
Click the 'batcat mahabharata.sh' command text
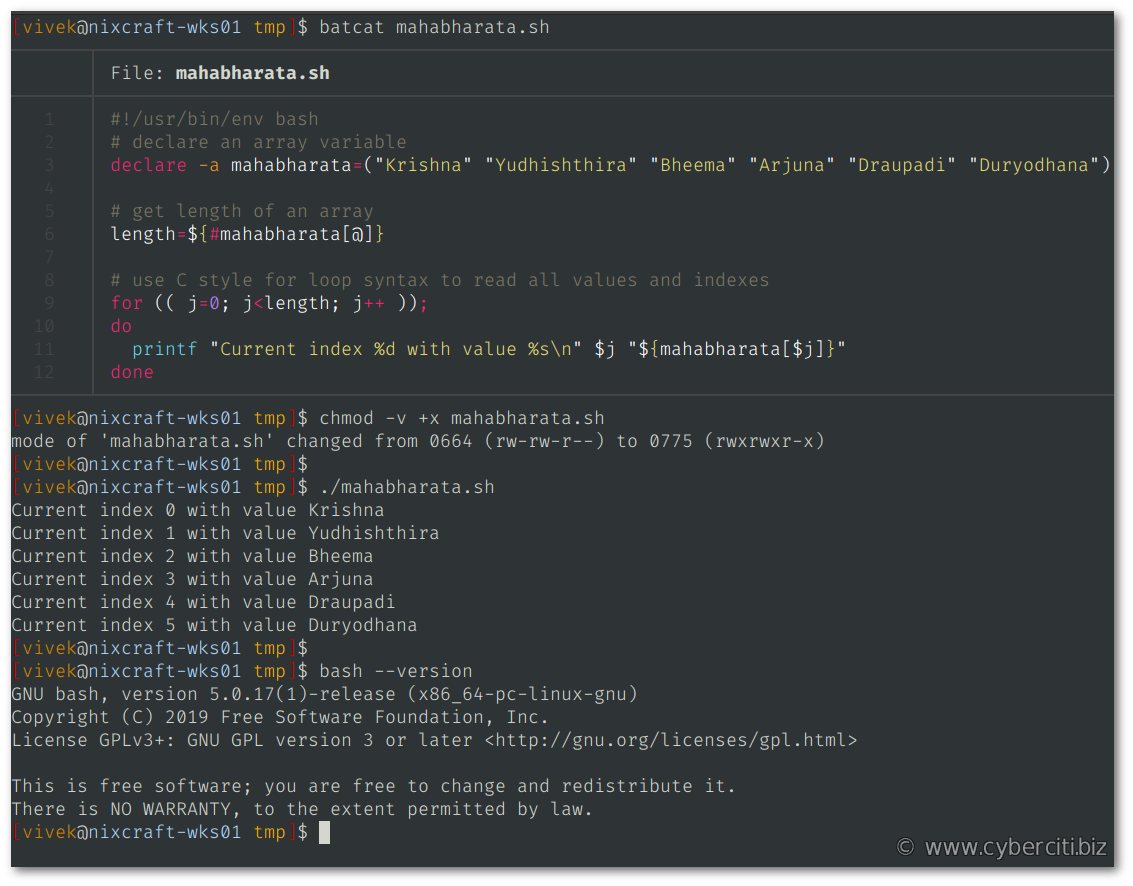click(434, 27)
